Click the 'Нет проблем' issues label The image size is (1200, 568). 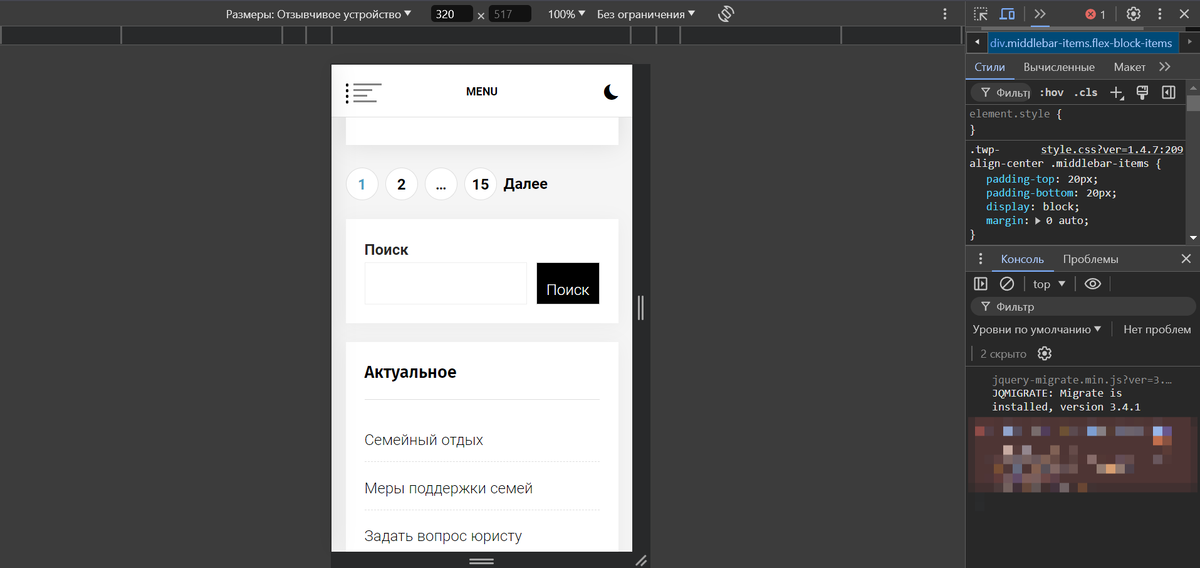[1157, 329]
